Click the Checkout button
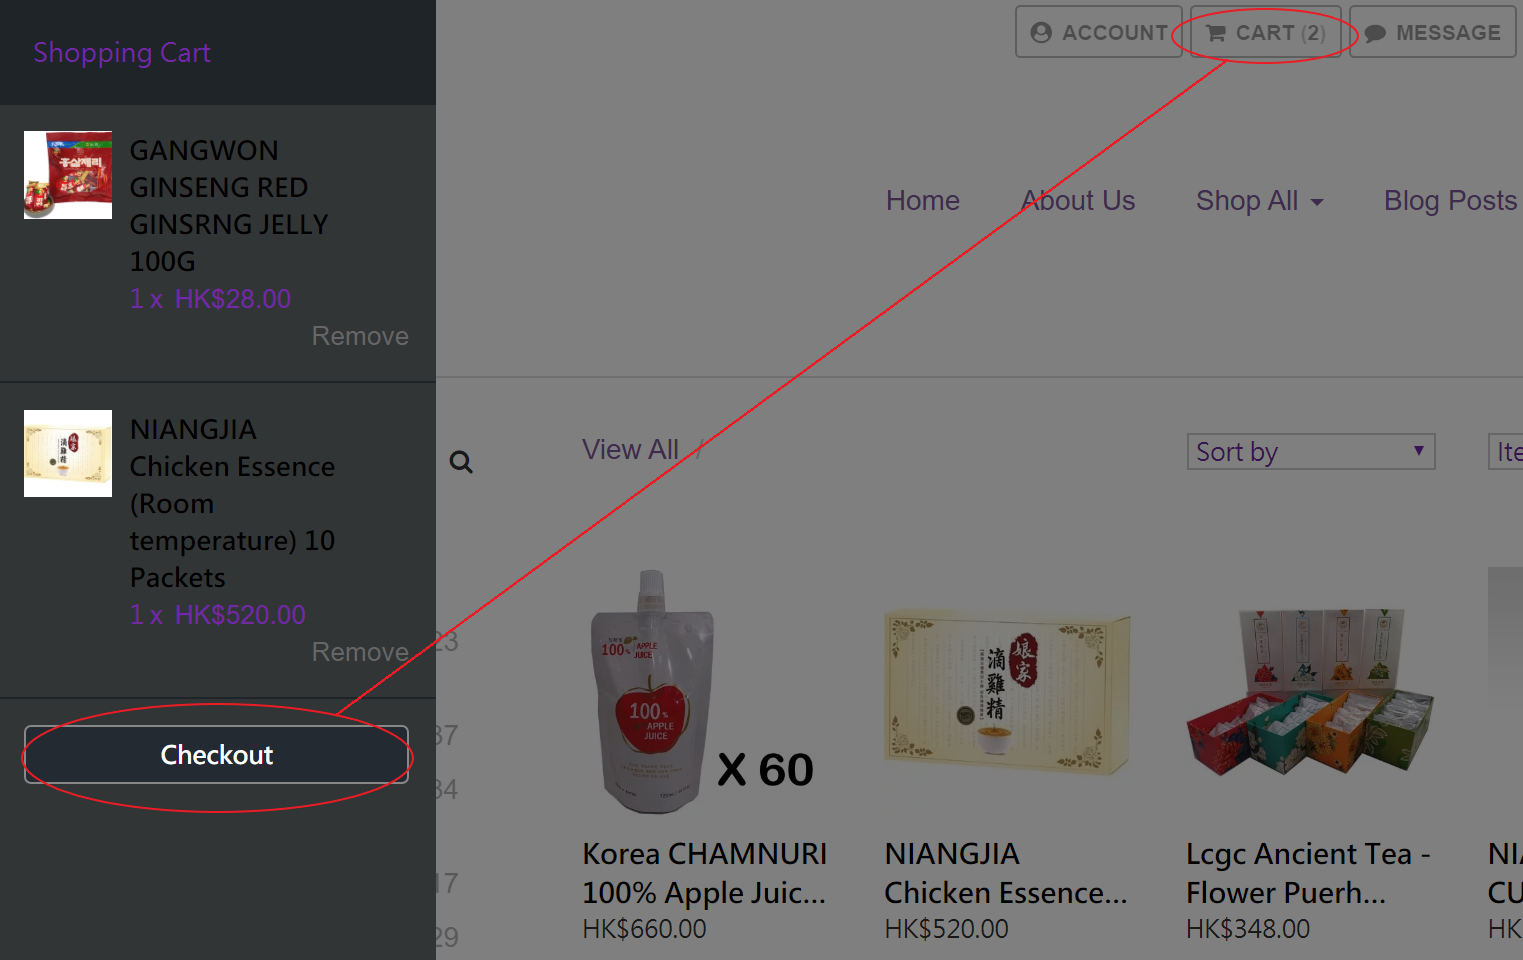 [216, 755]
